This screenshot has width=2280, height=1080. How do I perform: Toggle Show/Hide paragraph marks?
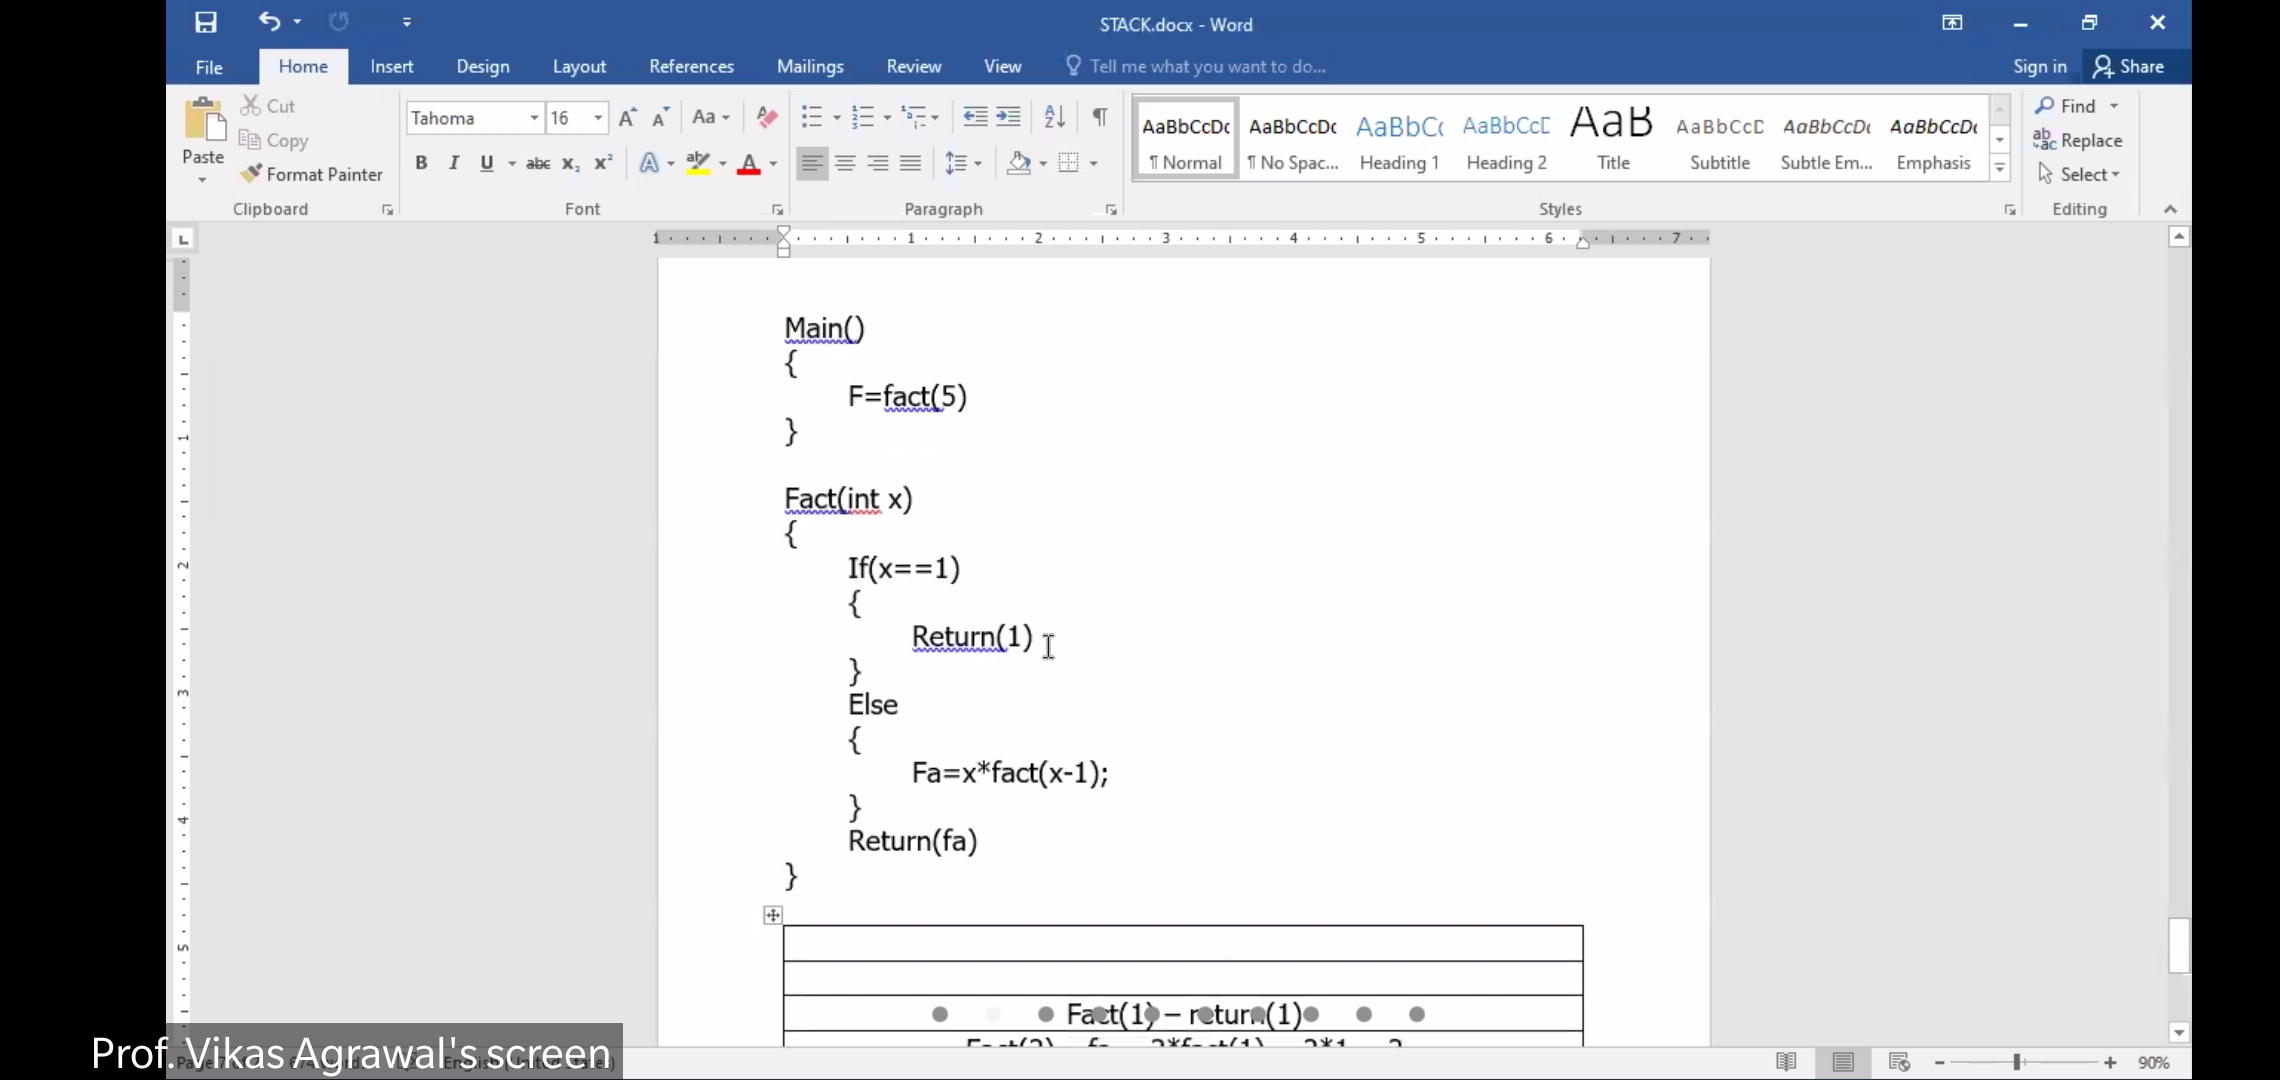pos(1099,117)
